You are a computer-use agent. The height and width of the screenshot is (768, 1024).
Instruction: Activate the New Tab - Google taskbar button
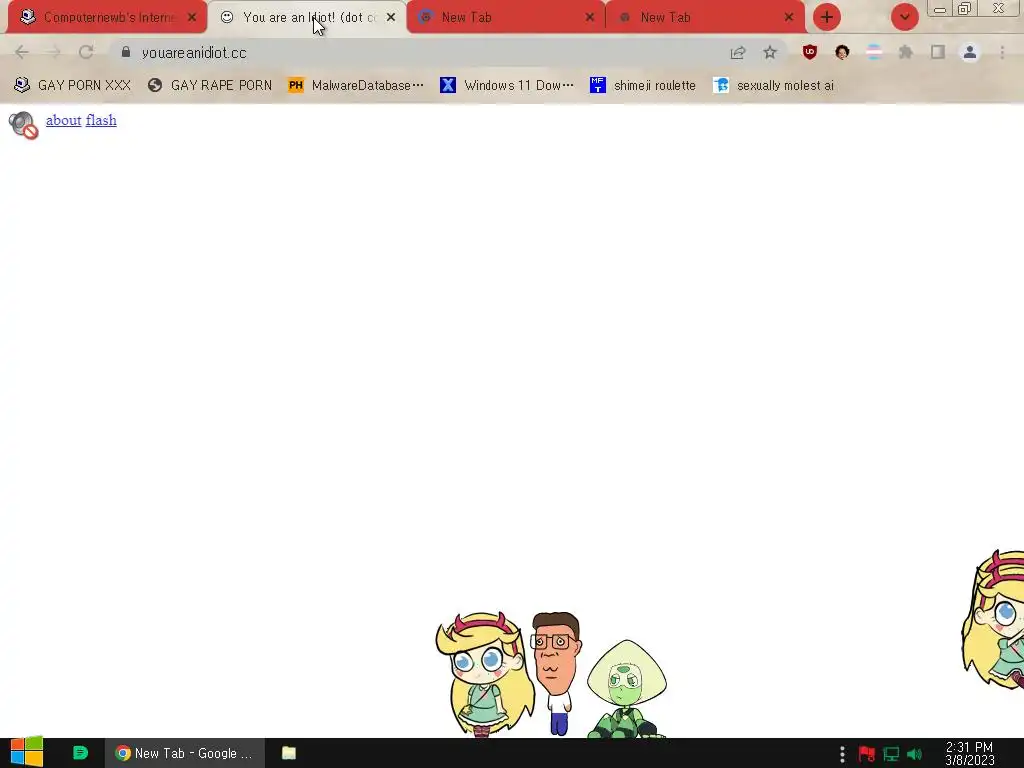coord(185,753)
